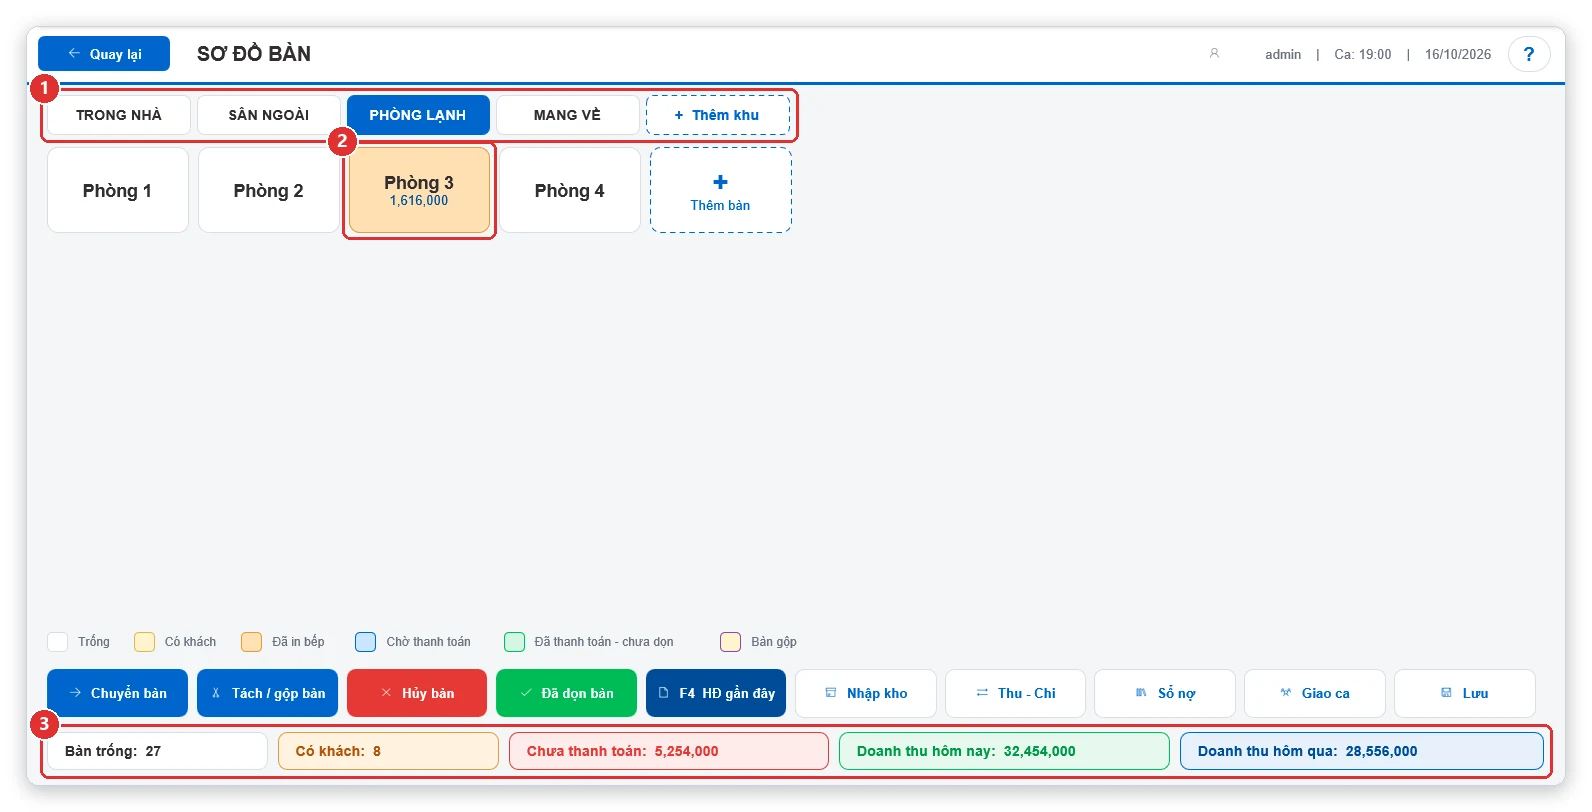Click the Có khách: 8 summary box
The height and width of the screenshot is (812, 1592).
pyautogui.click(x=388, y=751)
